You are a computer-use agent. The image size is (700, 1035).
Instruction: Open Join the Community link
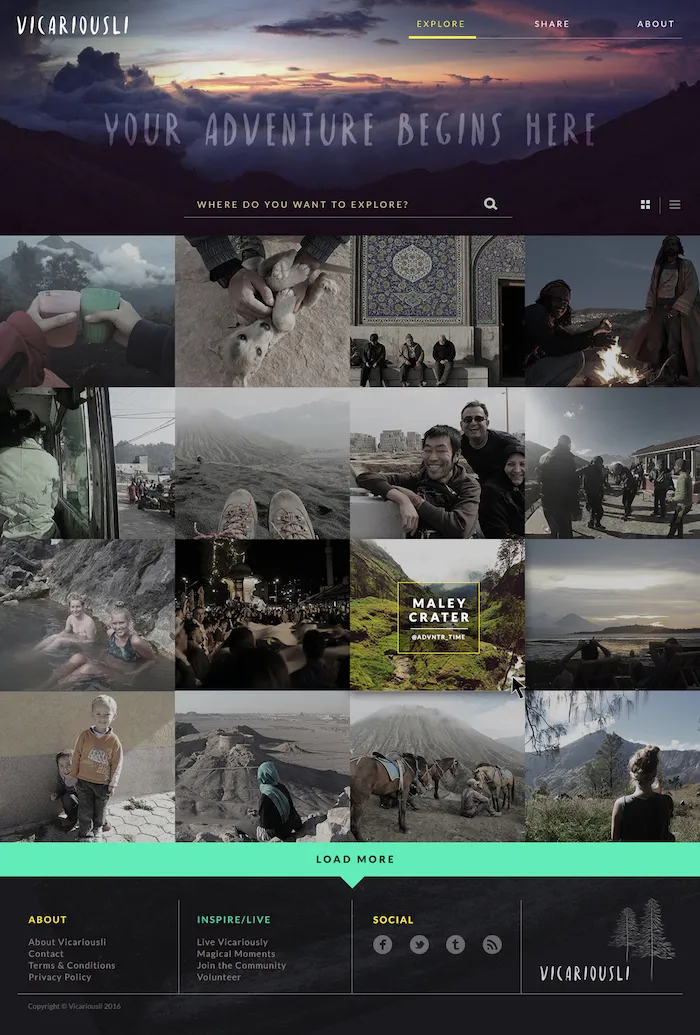[241, 965]
